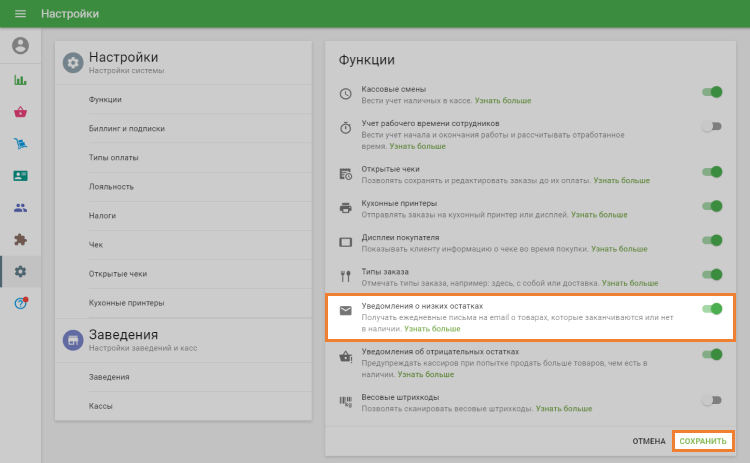The height and width of the screenshot is (463, 750).
Task: Turn off Уведомления о низких остатках toggle
Action: point(712,309)
